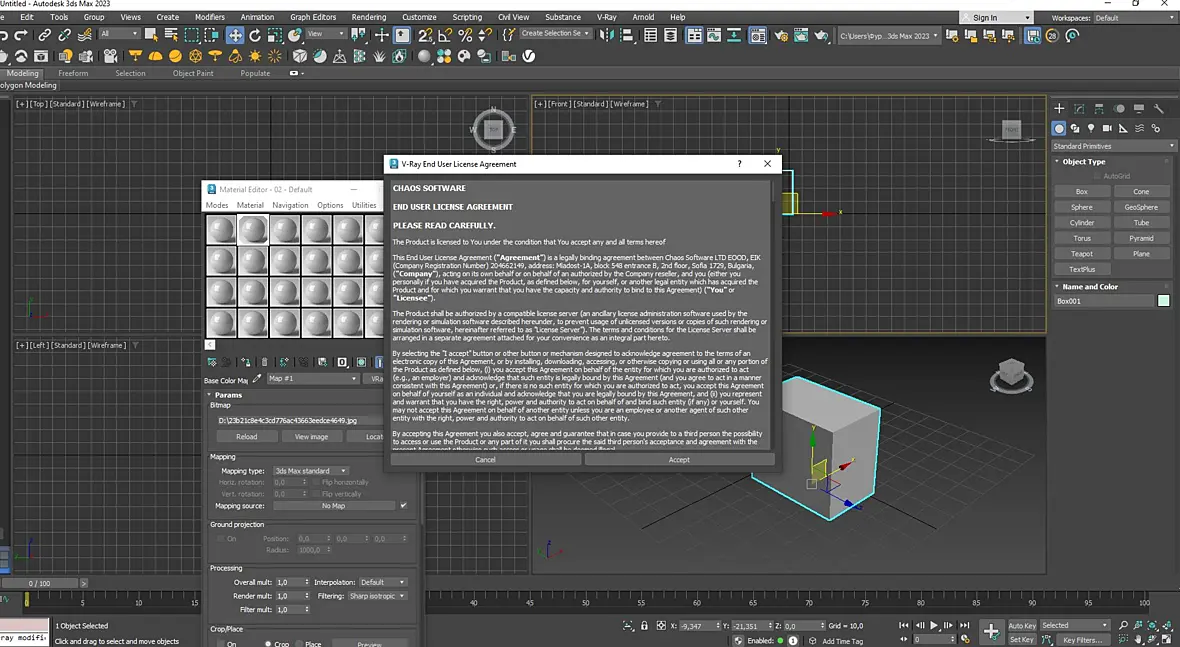Select the Rotate tool

255,35
